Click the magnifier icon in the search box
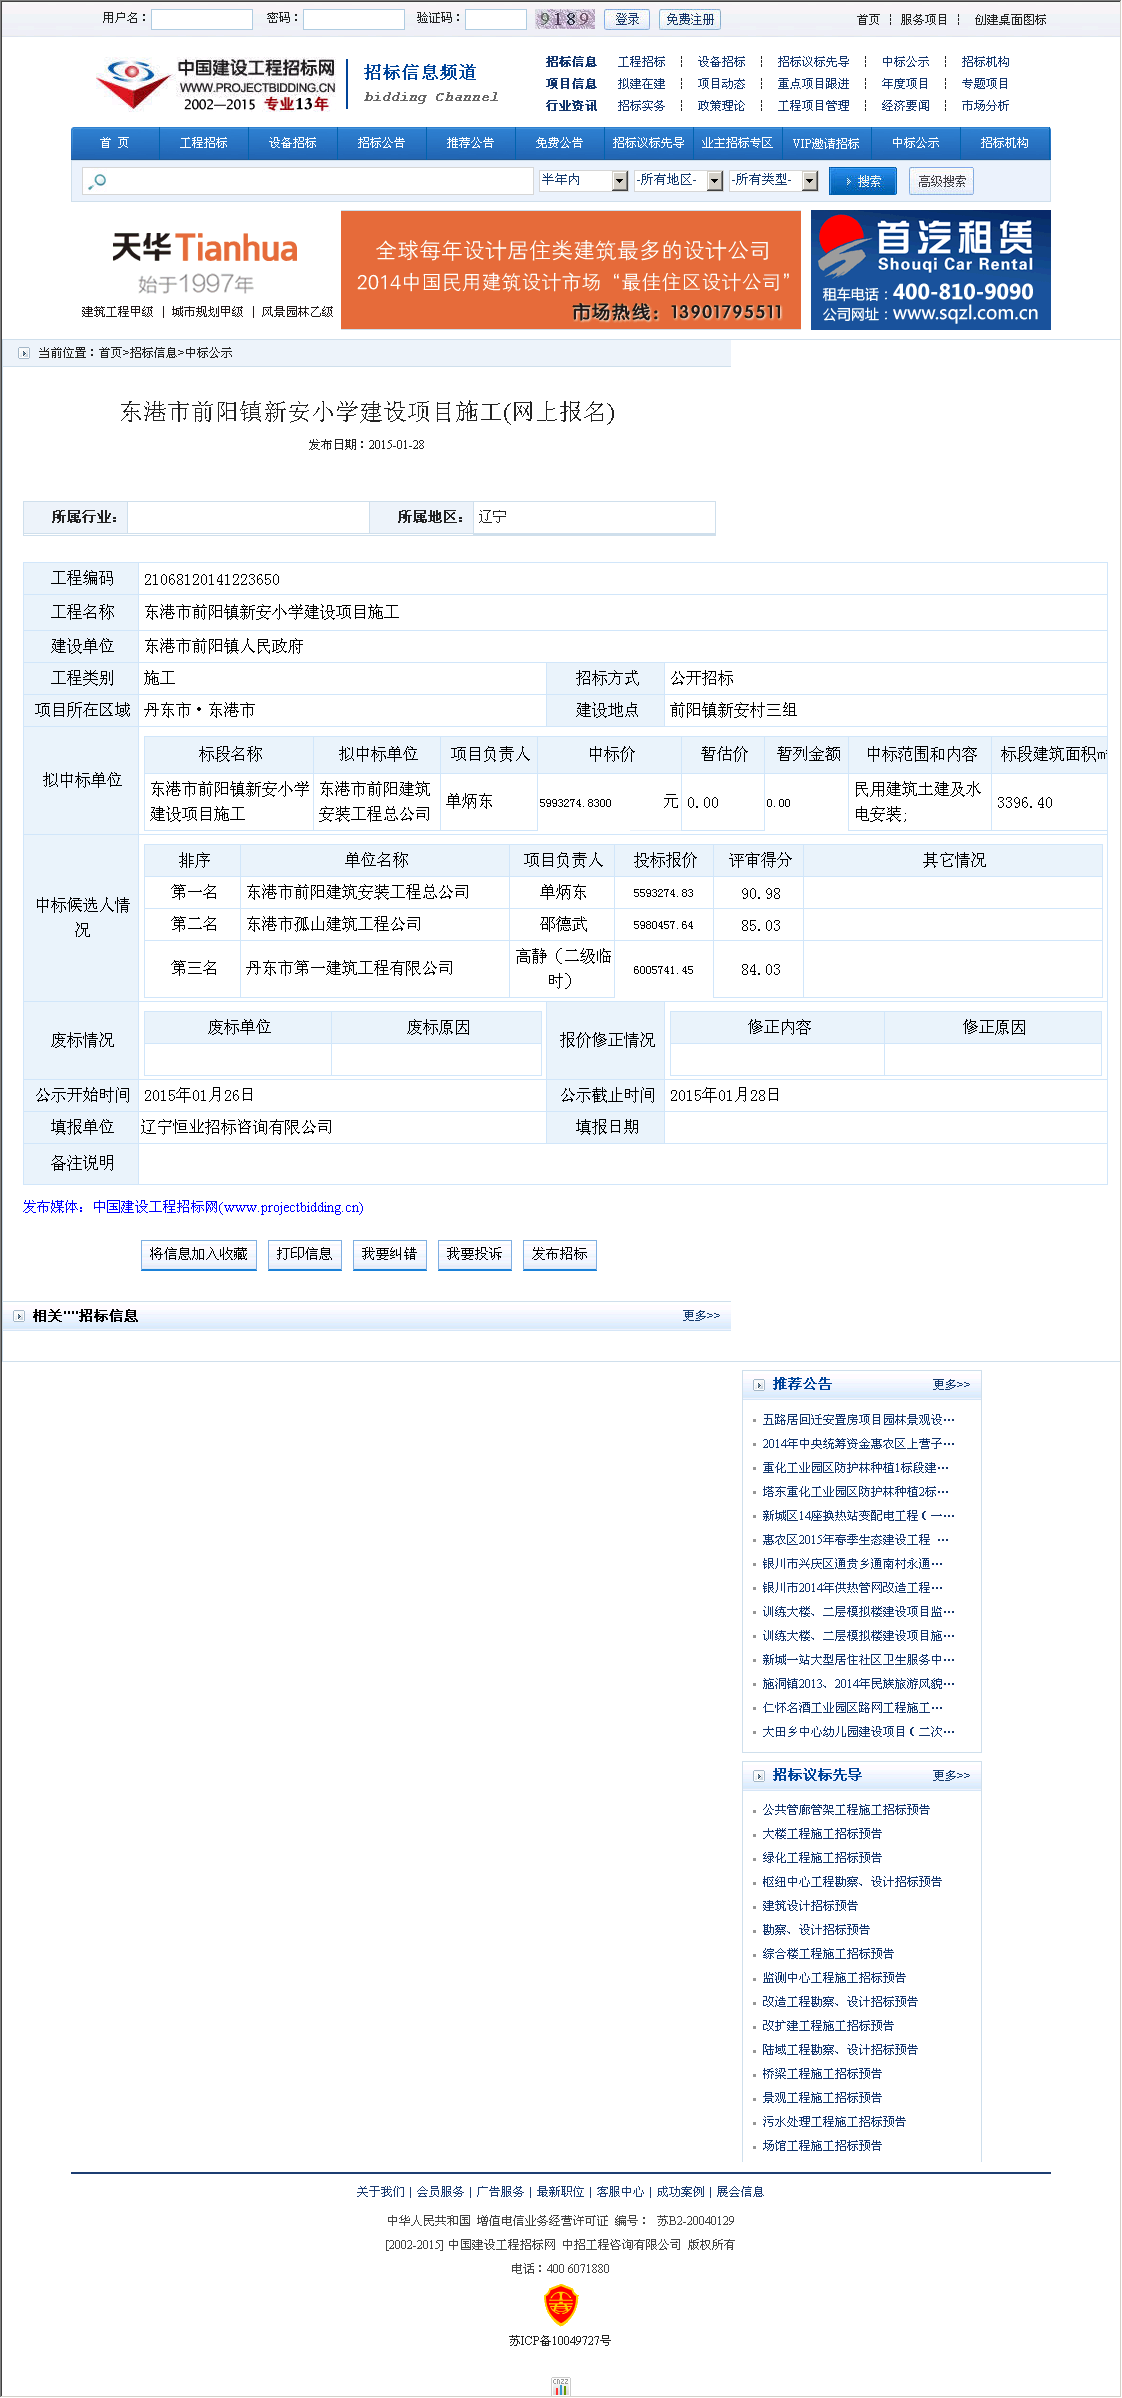Screen dimensions: 1122x2398 (97, 181)
